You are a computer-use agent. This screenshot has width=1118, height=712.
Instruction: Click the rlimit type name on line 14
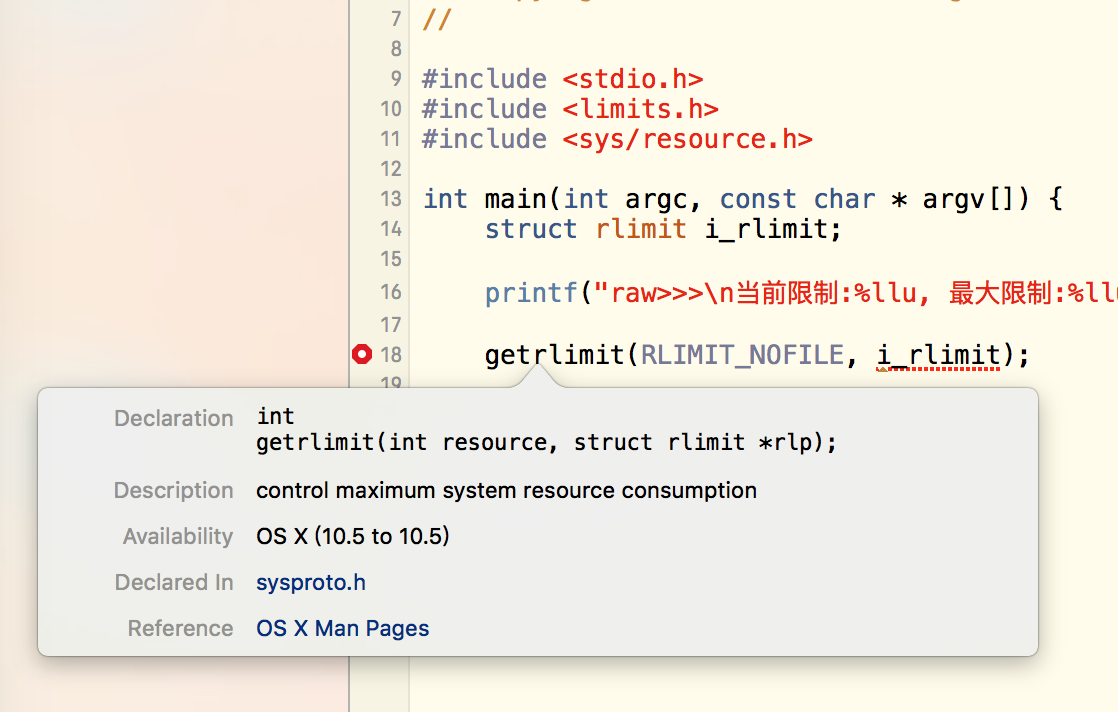click(x=640, y=229)
